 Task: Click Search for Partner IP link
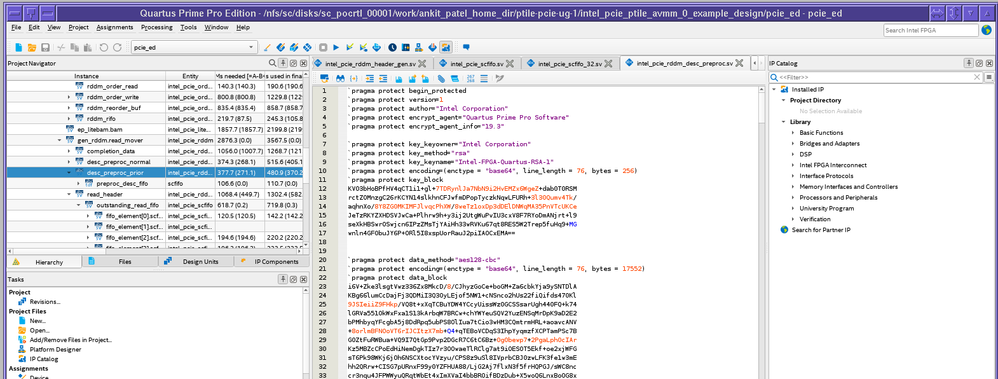pos(821,229)
